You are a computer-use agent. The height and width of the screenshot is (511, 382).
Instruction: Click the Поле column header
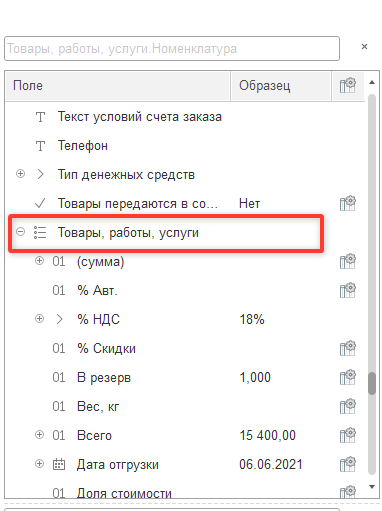point(118,86)
